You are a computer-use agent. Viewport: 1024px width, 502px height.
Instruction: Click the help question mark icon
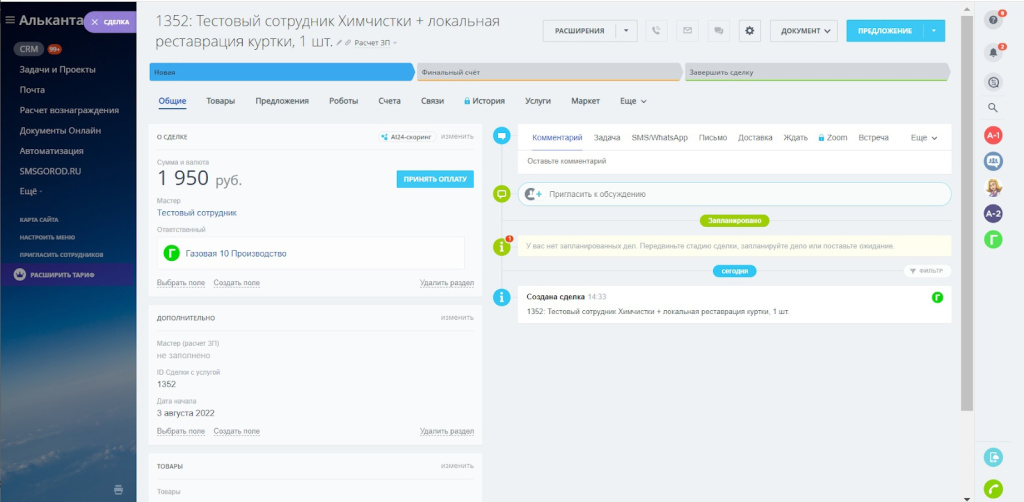click(993, 20)
